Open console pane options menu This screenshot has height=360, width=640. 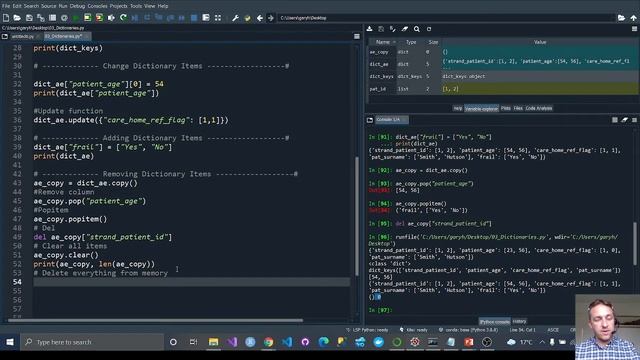634,120
